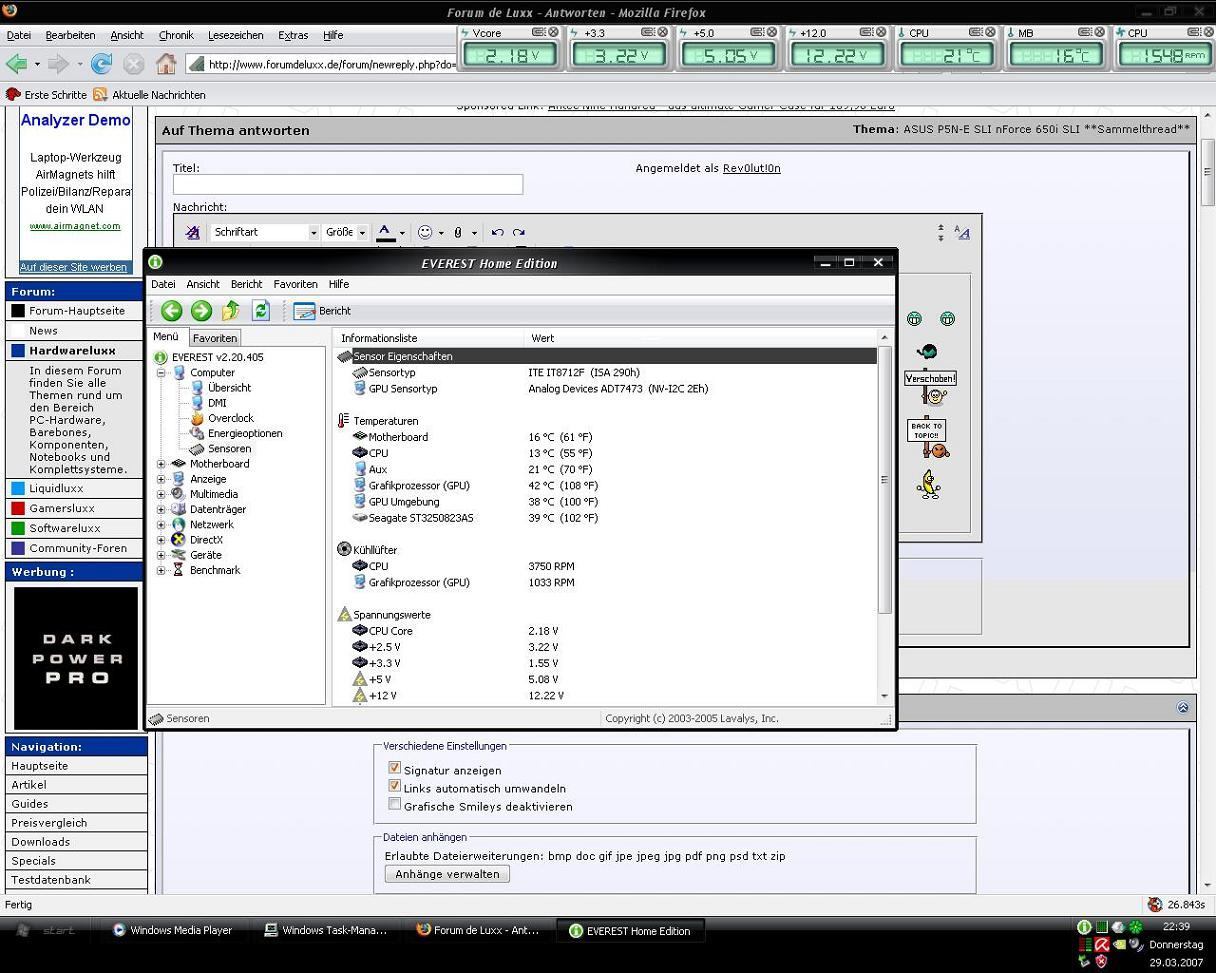Open settings of the MB temperature gadget
This screenshot has height=973, width=1216.
[x=1086, y=32]
